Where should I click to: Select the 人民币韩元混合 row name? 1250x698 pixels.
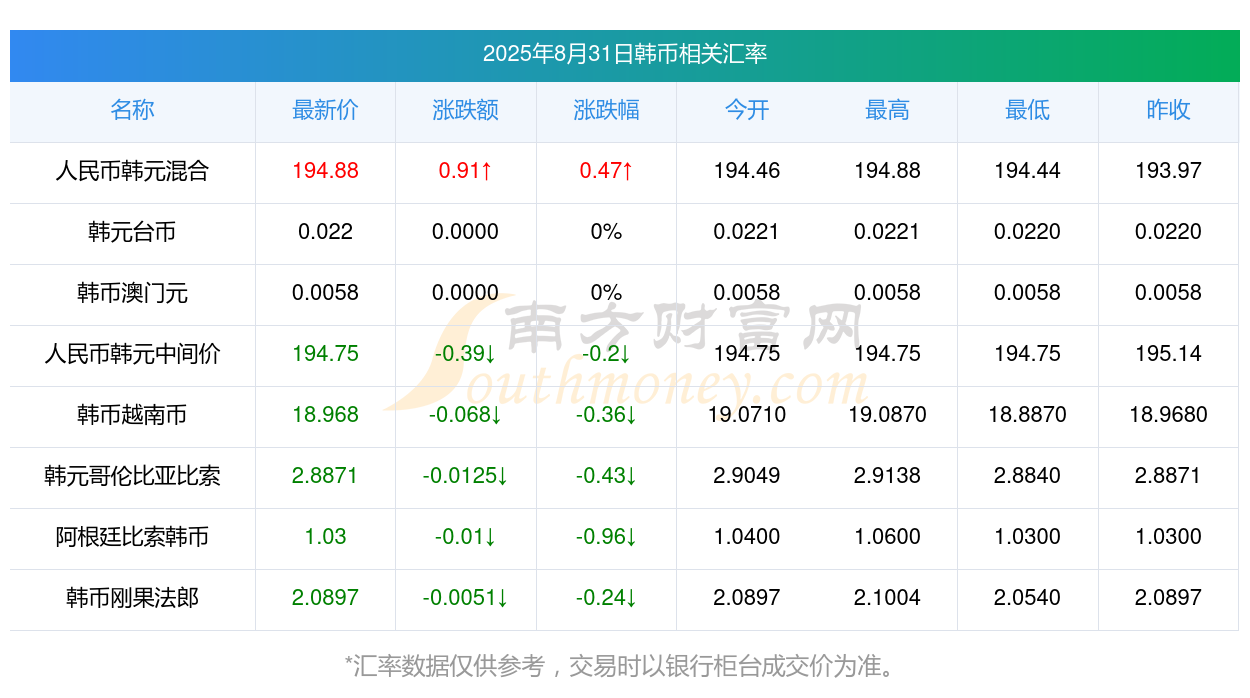coord(132,171)
